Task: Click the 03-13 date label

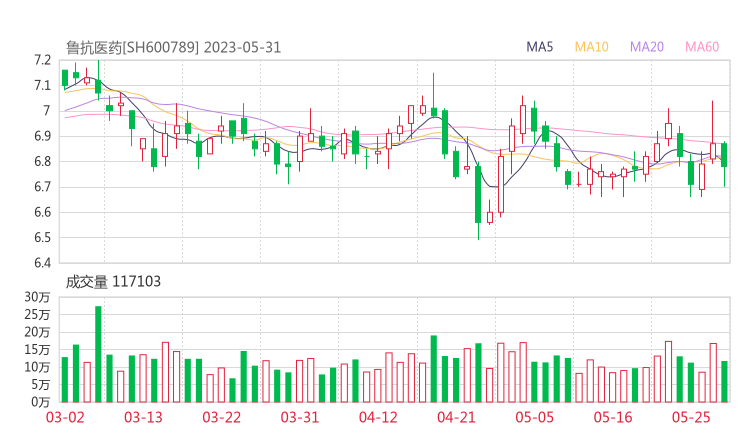Action: point(143,417)
